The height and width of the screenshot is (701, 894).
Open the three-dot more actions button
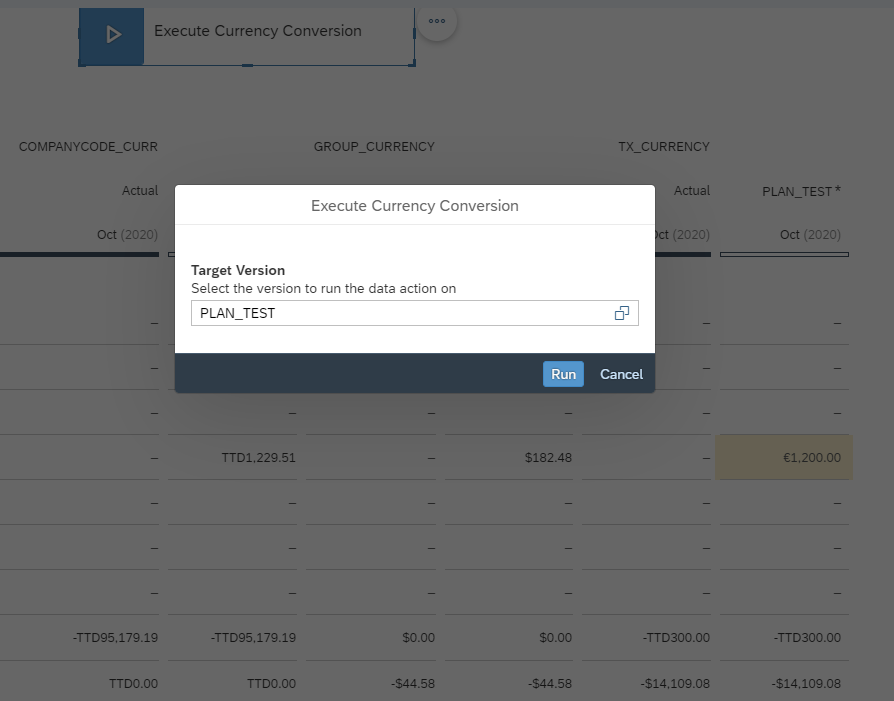[x=437, y=21]
